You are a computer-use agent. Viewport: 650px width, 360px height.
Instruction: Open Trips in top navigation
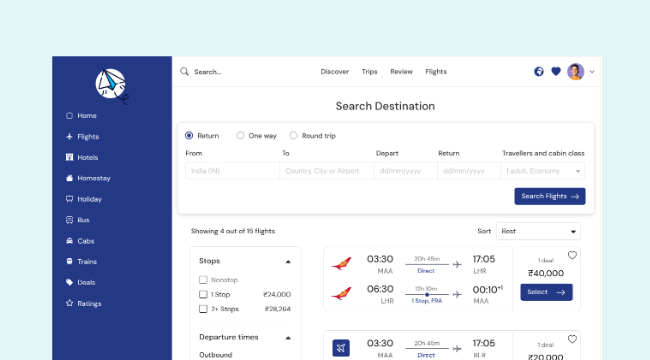click(369, 72)
